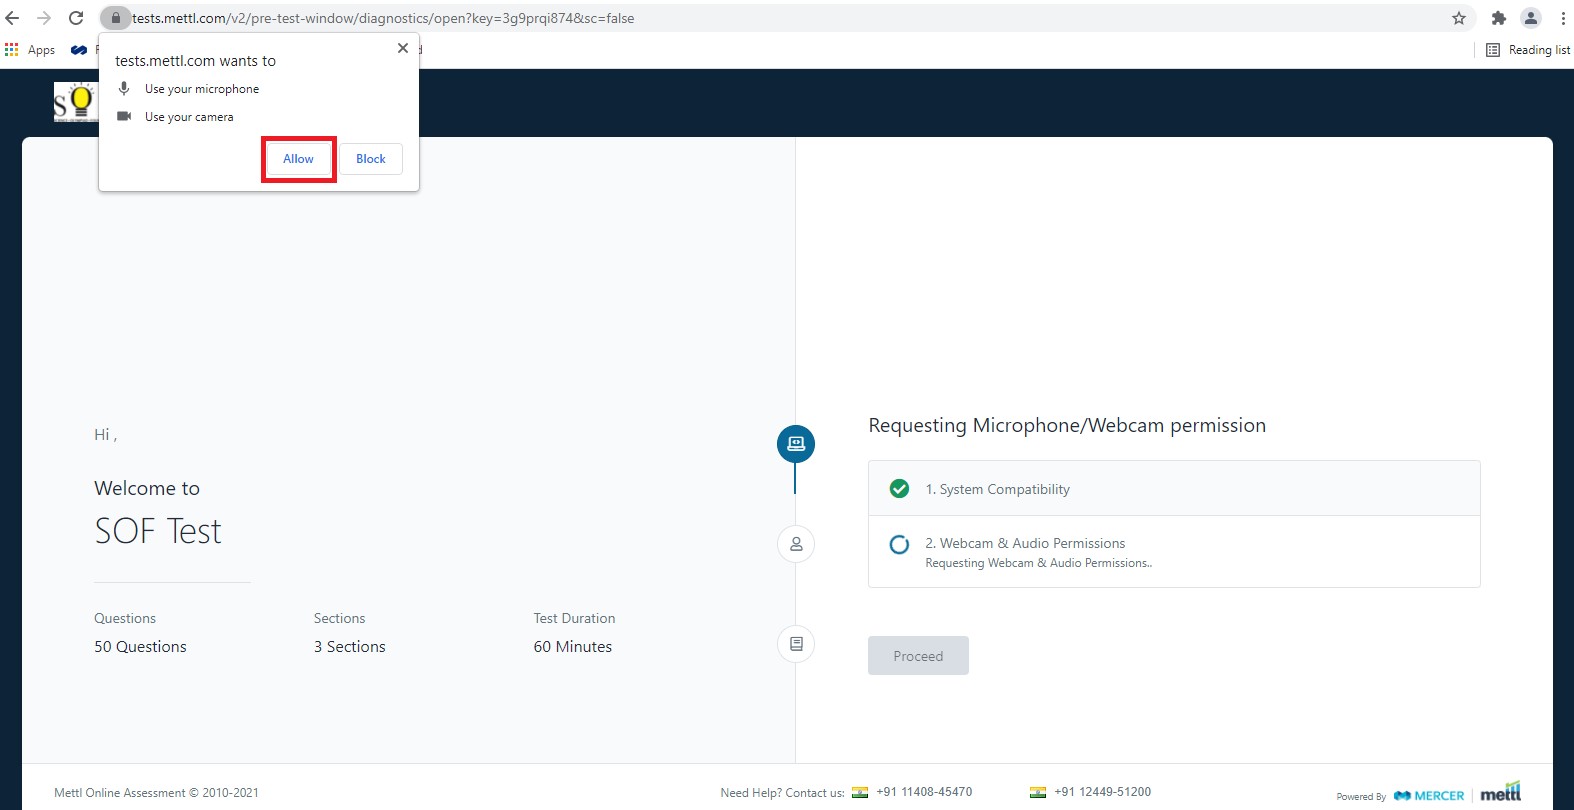
Task: Click the Webcam & Audio loading spinner
Action: pyautogui.click(x=899, y=544)
